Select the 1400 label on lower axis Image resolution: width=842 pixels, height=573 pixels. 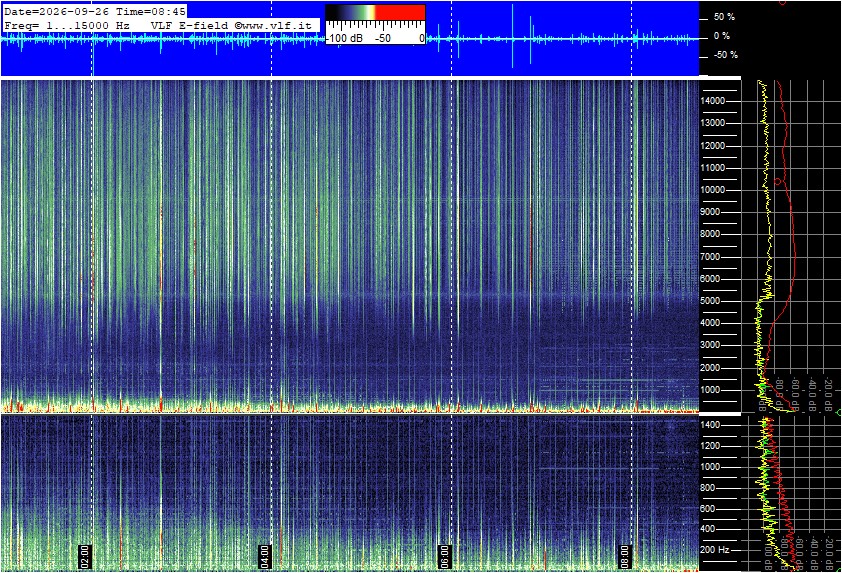[710, 425]
